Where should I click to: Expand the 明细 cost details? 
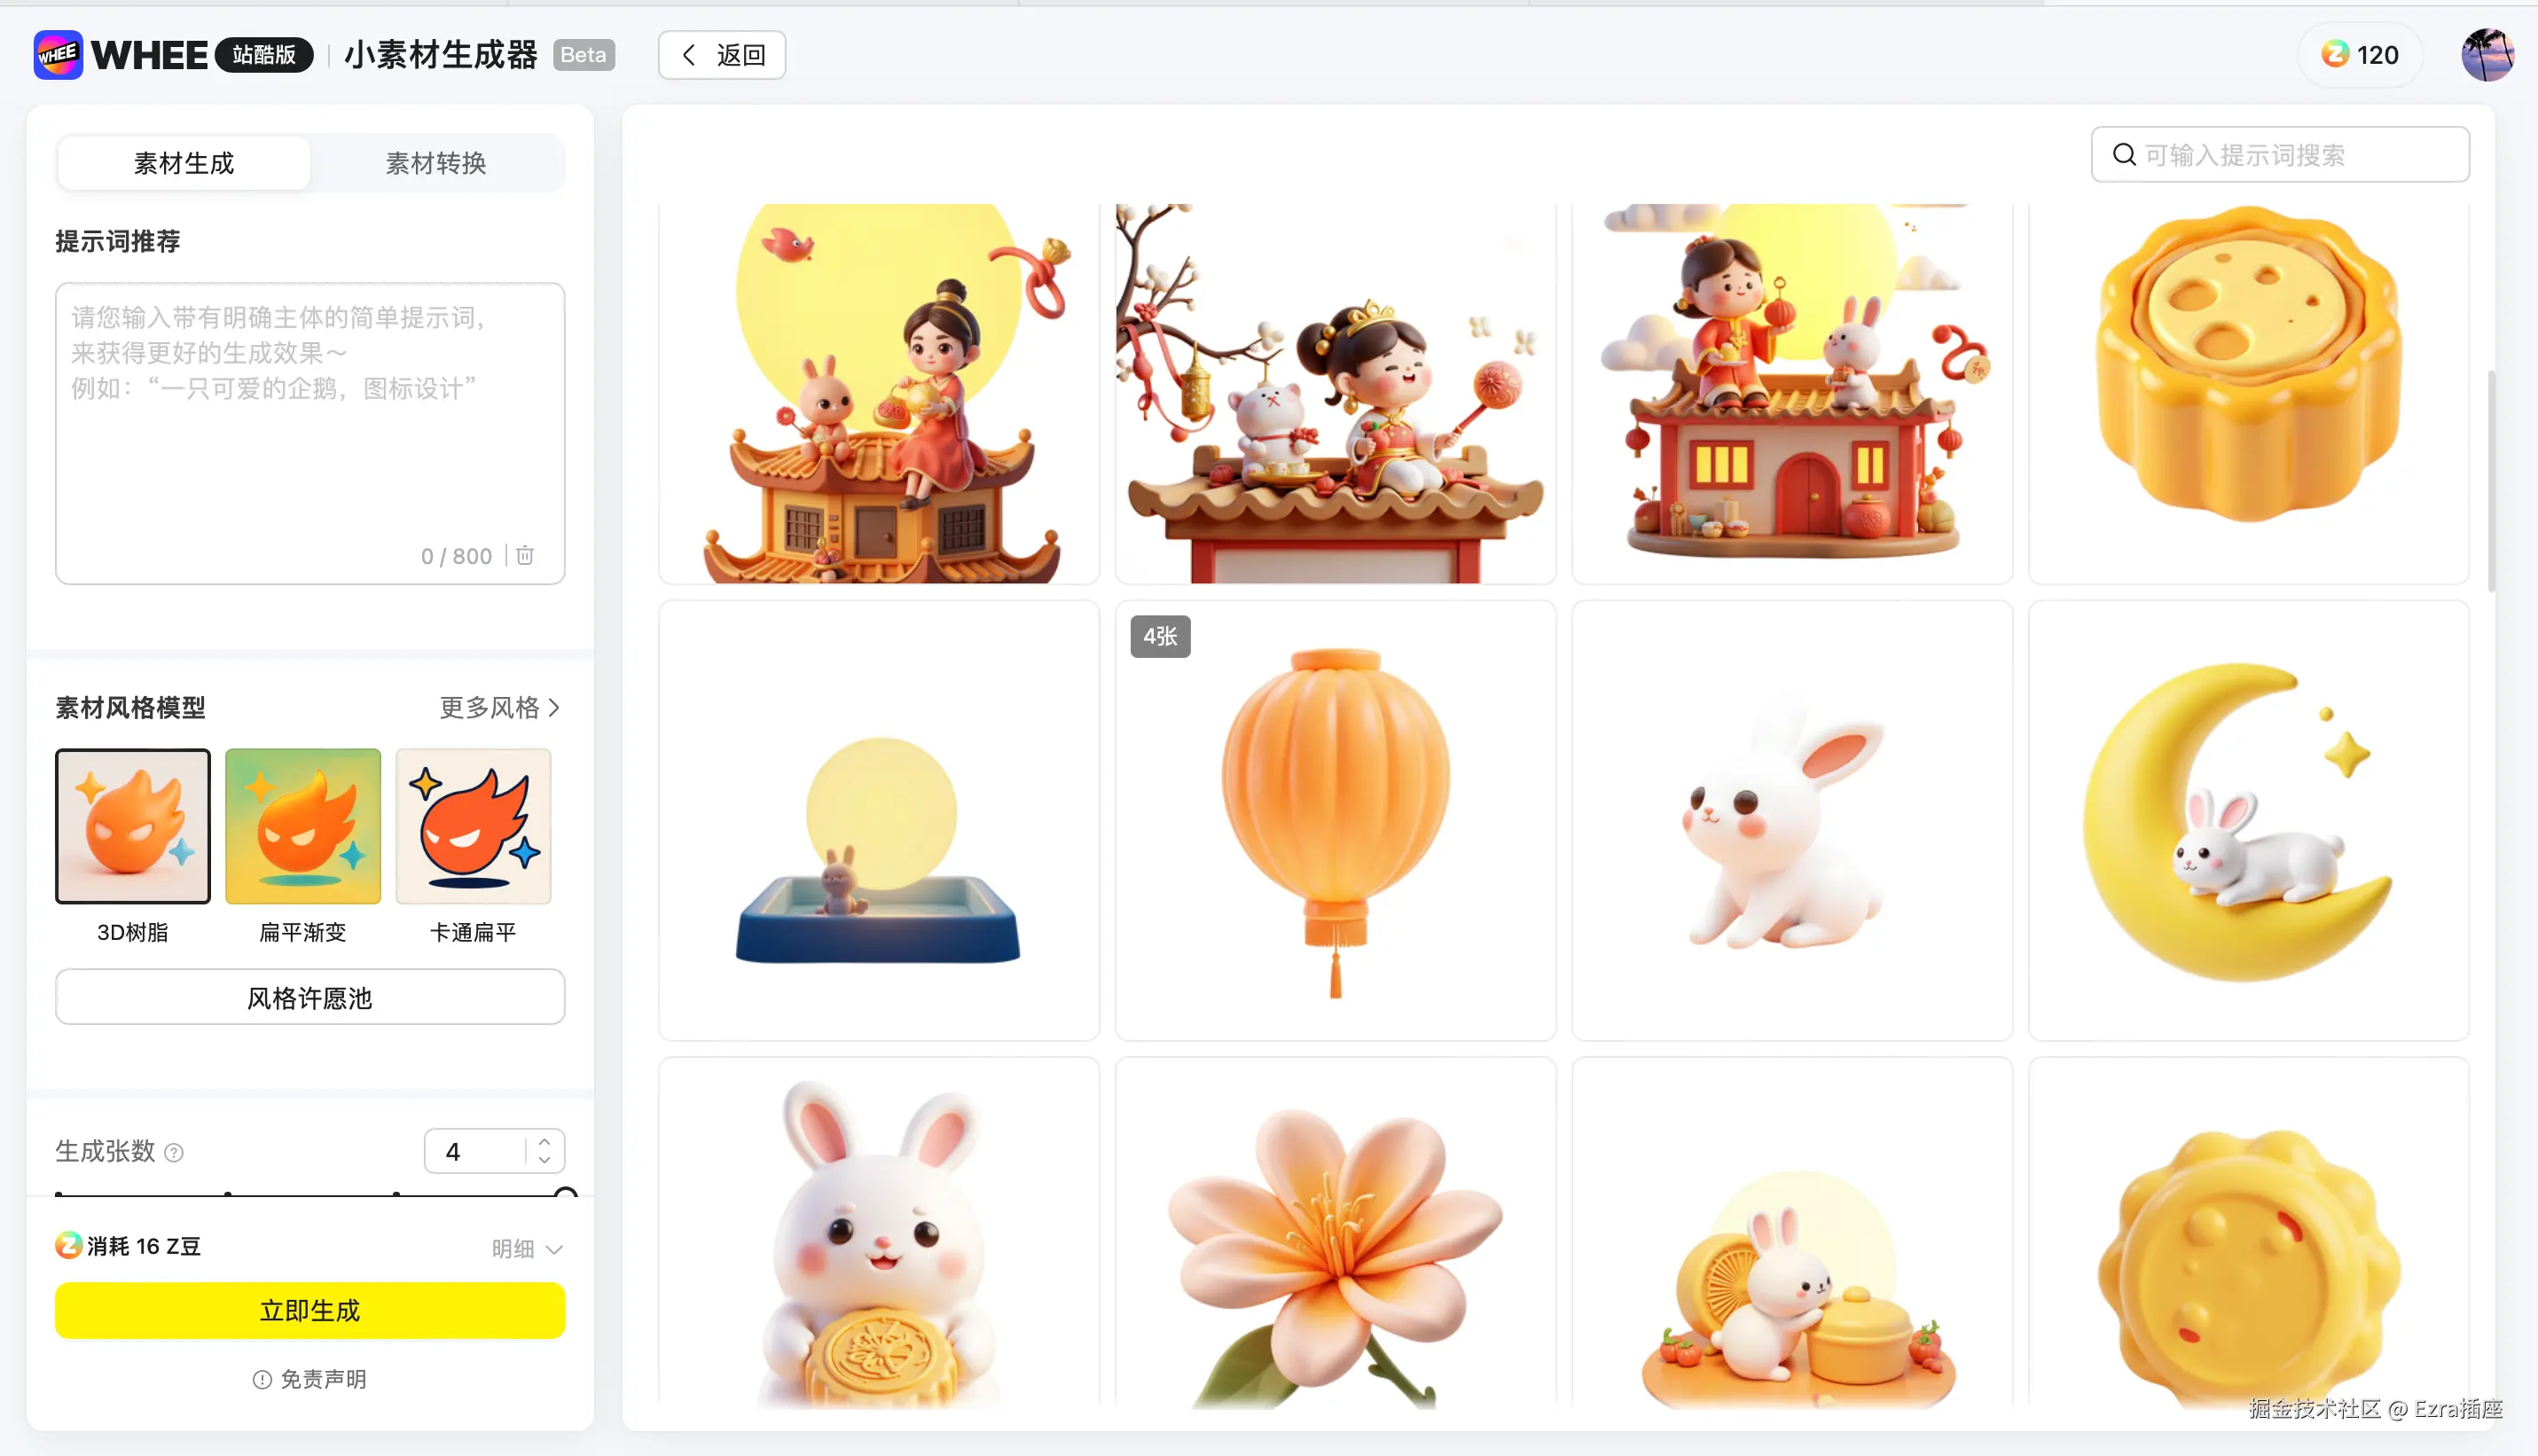tap(527, 1249)
